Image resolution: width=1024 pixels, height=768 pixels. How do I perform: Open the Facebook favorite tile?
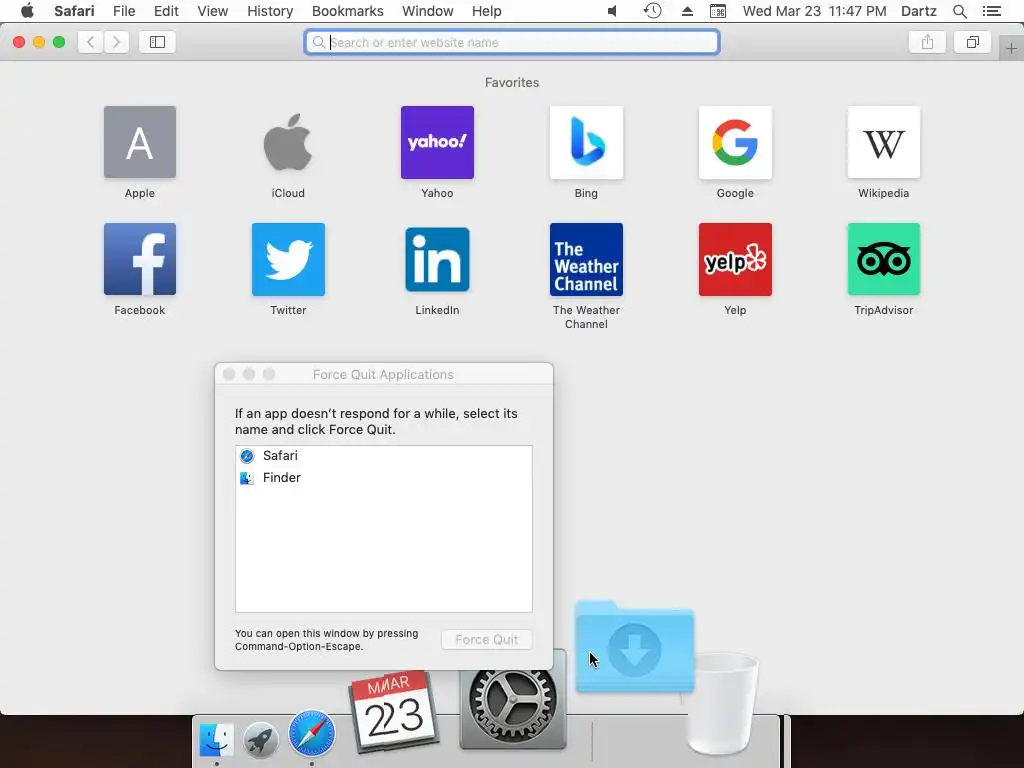click(140, 259)
